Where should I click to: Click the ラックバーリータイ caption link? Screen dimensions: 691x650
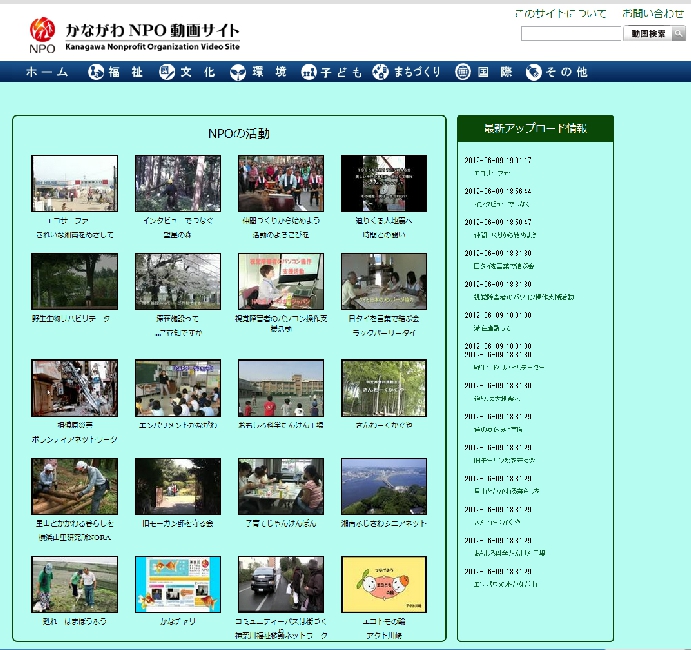tap(384, 333)
